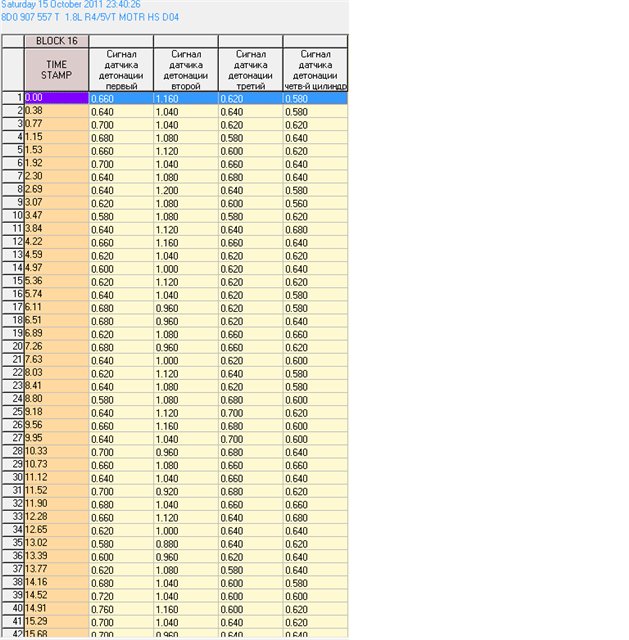Select row number 5 header
The height and width of the screenshot is (640, 629).
pos(13,150)
